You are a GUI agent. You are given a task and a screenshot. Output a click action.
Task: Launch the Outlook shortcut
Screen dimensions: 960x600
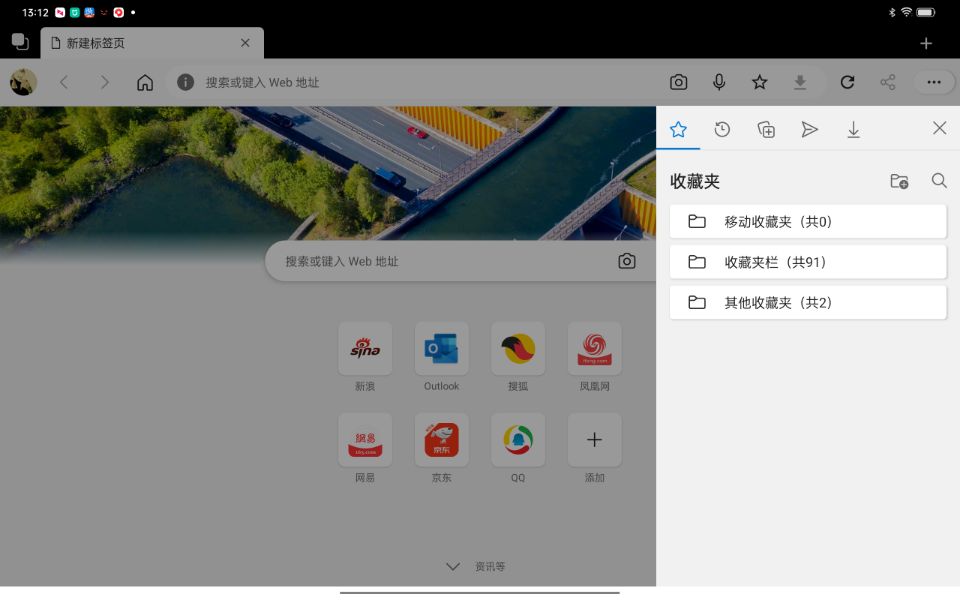(441, 350)
